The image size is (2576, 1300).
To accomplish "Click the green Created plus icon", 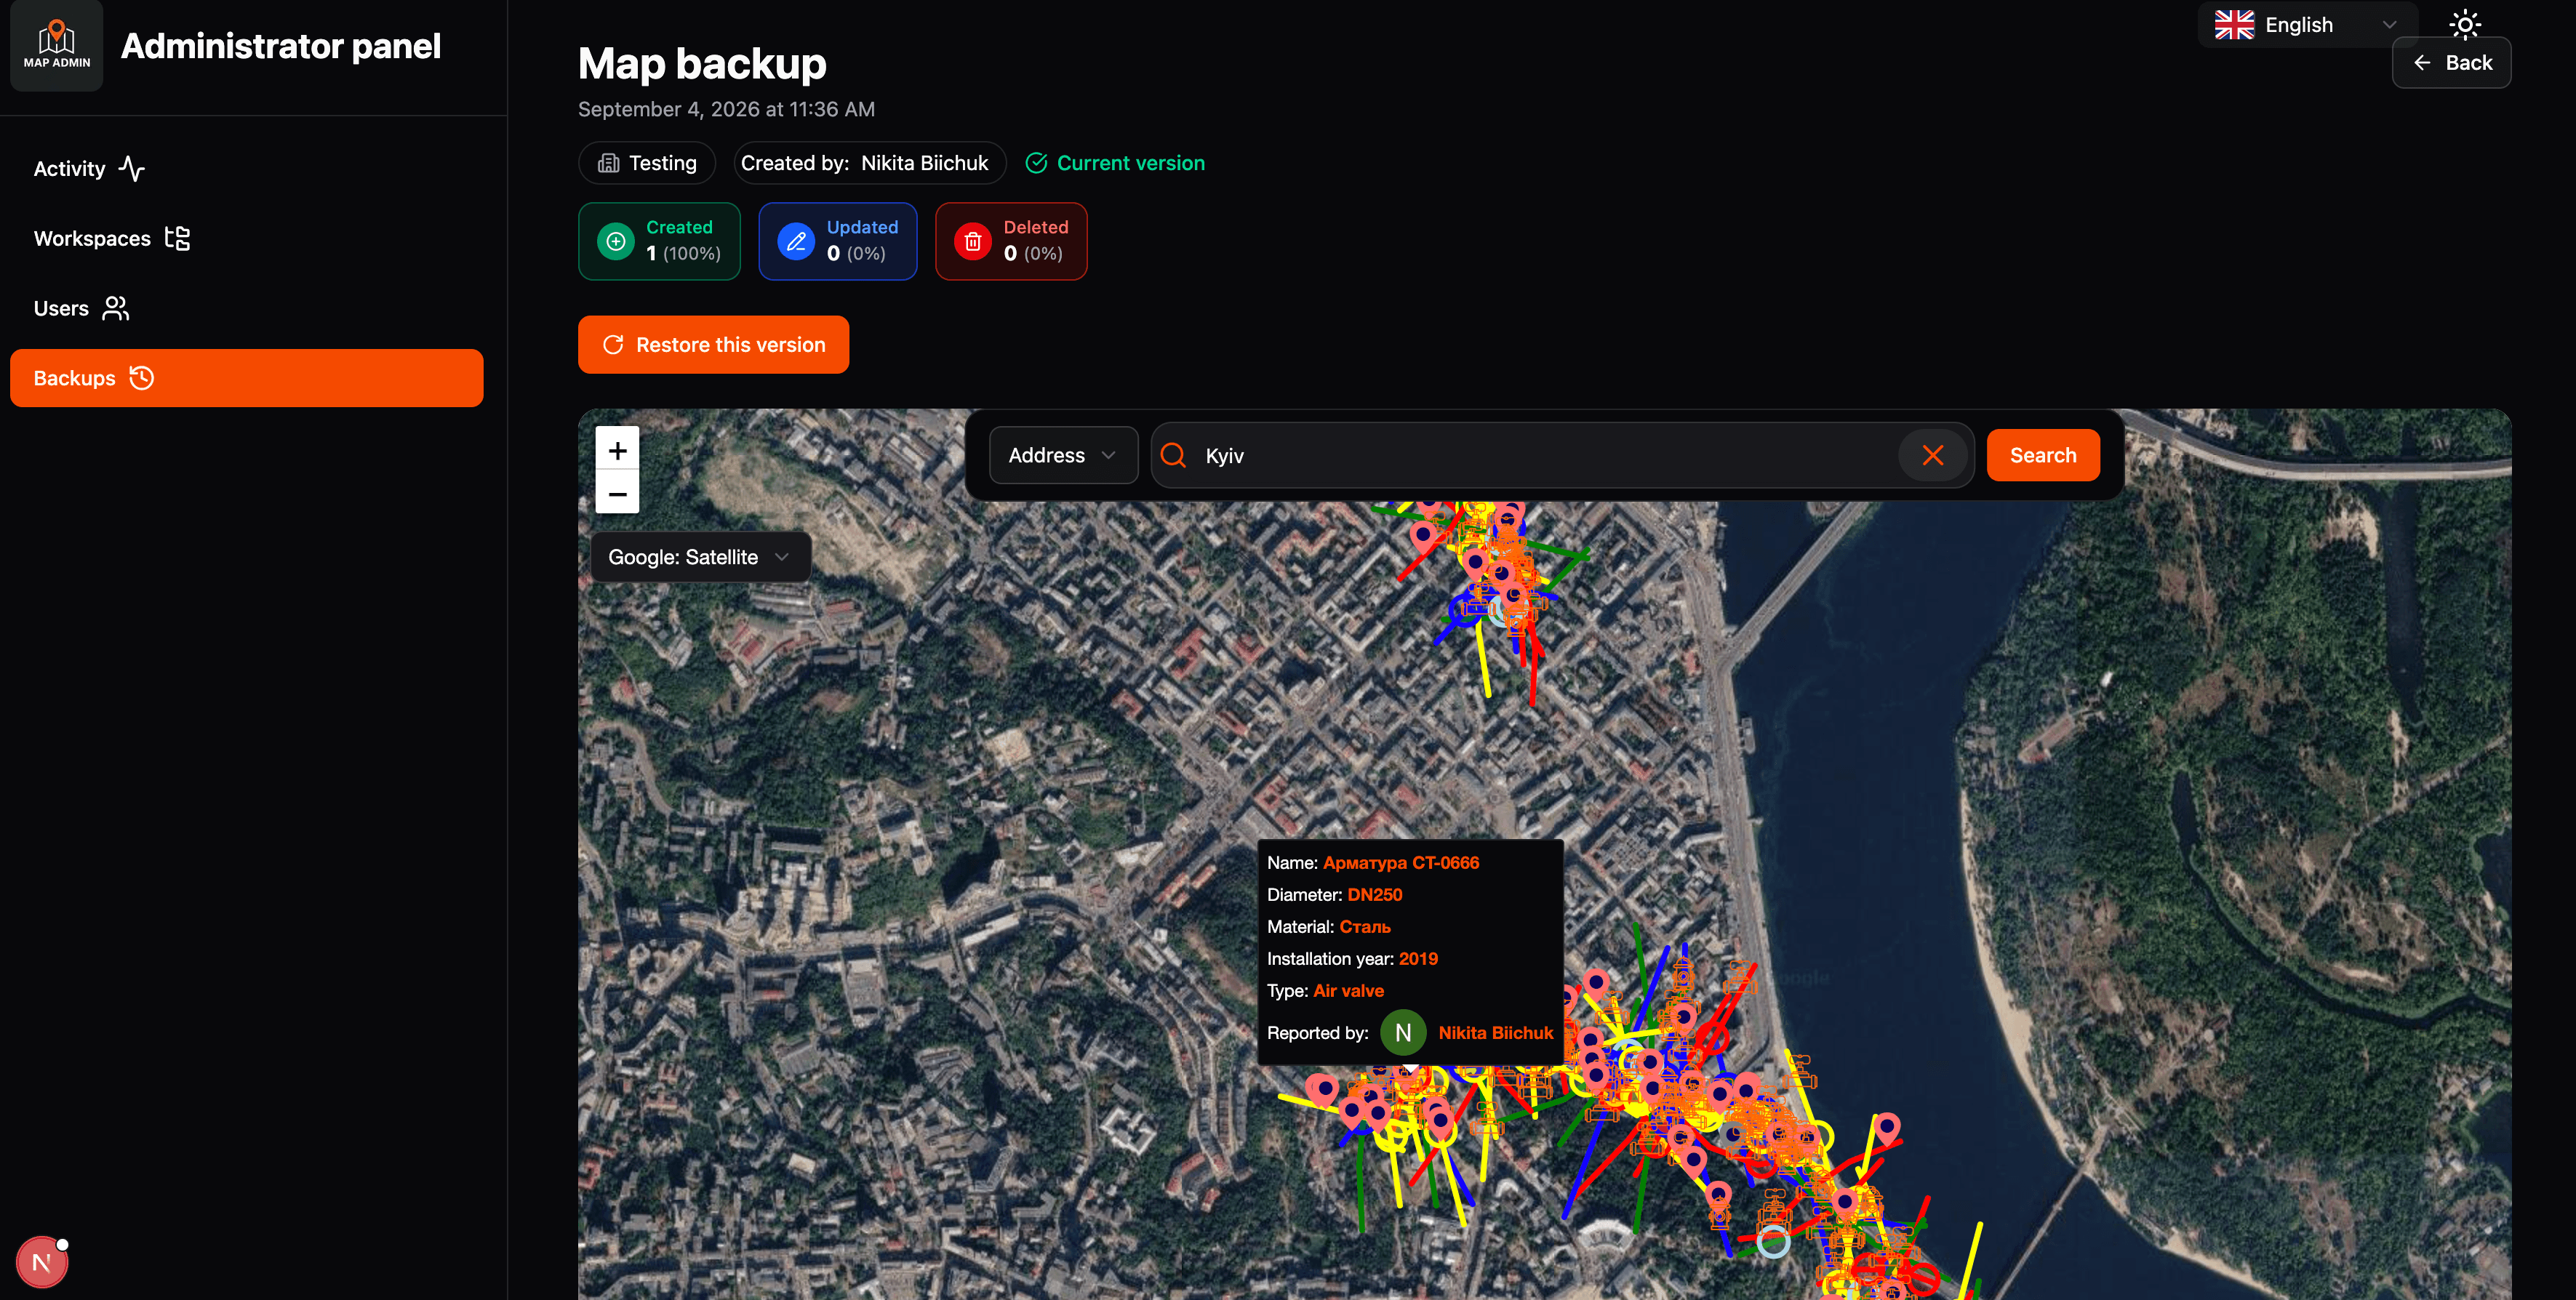I will click(616, 241).
